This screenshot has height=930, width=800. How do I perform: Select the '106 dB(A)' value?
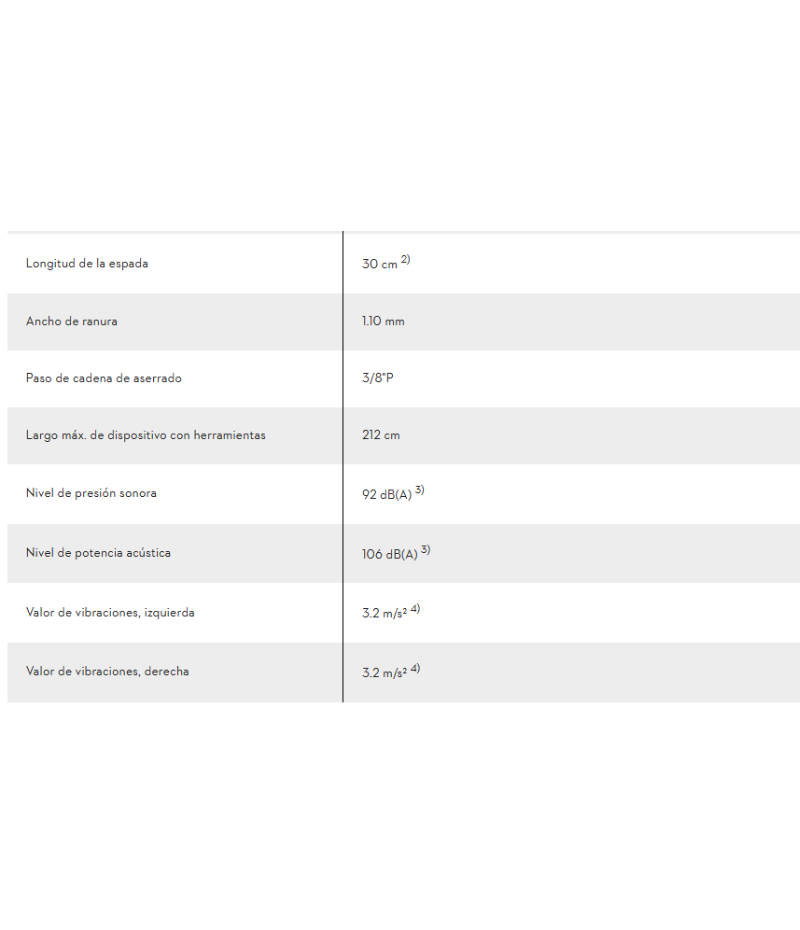pyautogui.click(x=390, y=555)
